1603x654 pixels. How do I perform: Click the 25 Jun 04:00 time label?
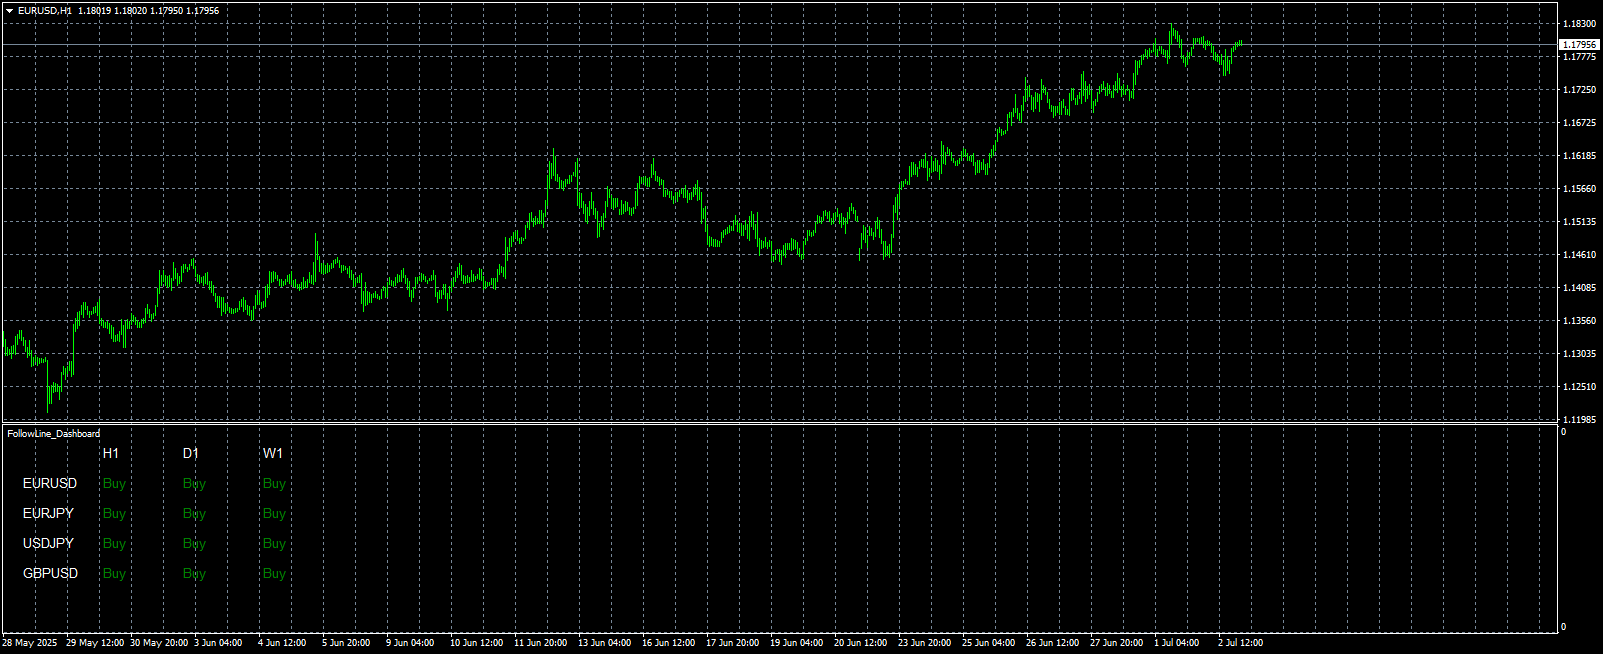tap(989, 643)
